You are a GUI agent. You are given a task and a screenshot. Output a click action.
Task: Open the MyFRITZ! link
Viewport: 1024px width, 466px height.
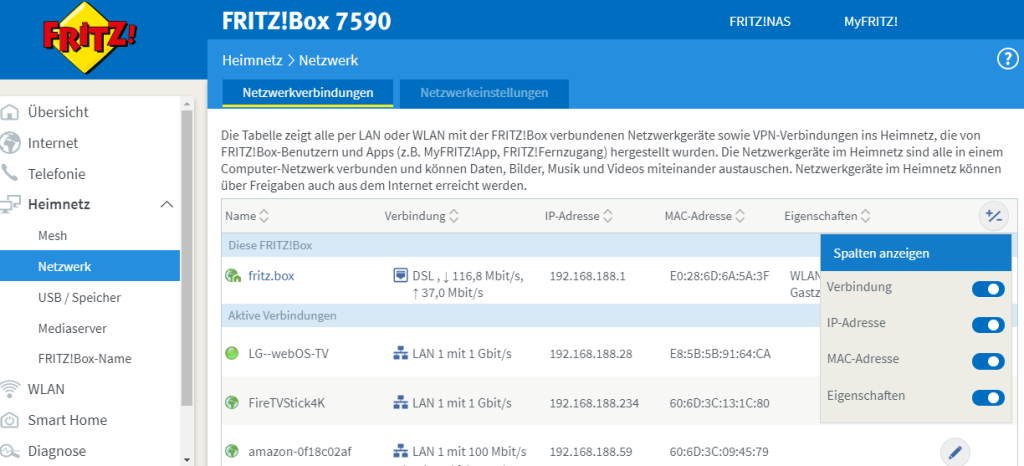pos(871,22)
